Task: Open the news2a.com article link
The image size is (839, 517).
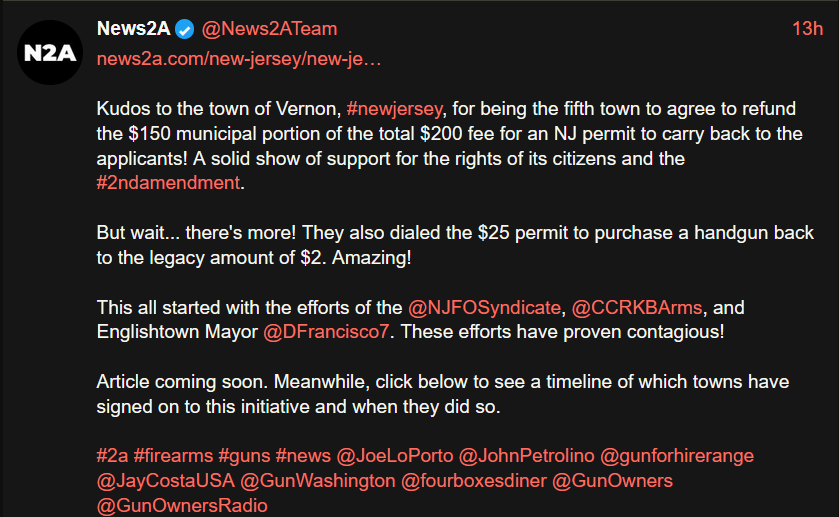Action: pyautogui.click(x=238, y=58)
